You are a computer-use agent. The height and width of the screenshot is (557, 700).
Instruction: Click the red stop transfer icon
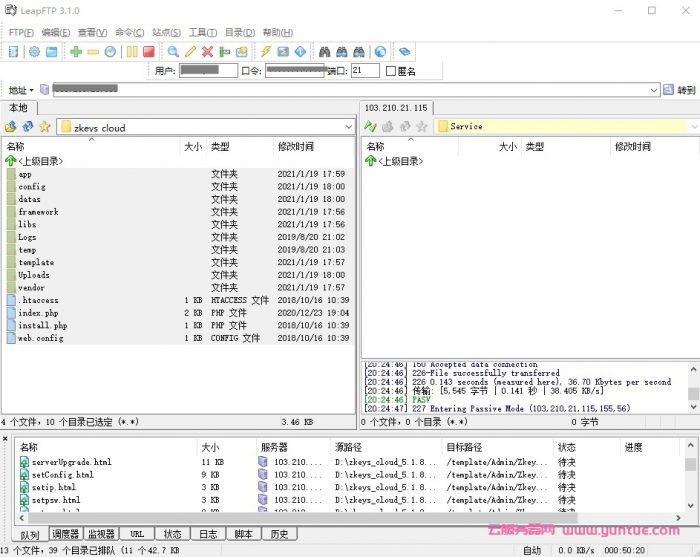149,51
